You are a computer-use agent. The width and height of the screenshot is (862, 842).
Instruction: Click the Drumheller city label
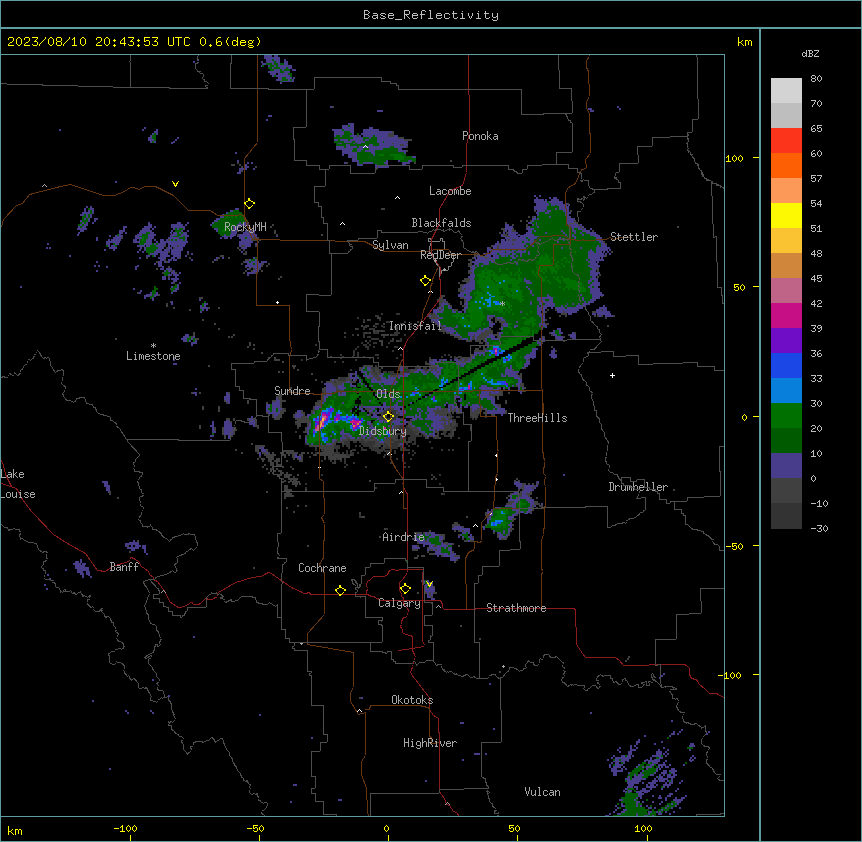coord(638,487)
